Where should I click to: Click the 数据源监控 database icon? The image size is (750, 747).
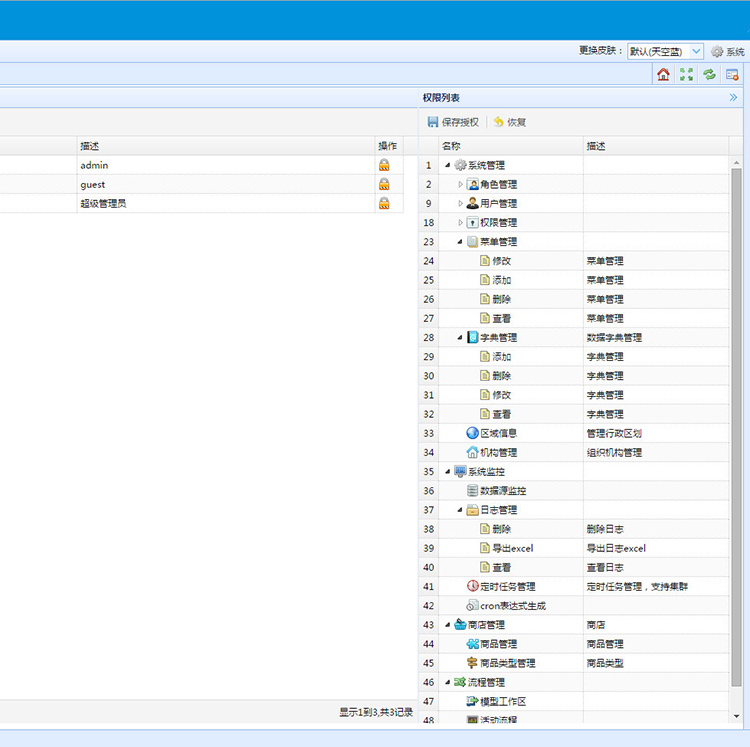pos(473,490)
